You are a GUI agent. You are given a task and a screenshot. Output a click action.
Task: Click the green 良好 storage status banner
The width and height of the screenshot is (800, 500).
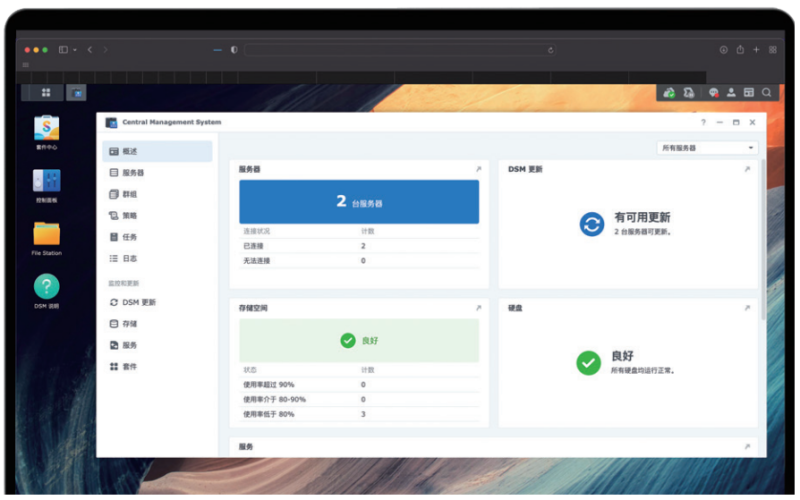coord(359,340)
